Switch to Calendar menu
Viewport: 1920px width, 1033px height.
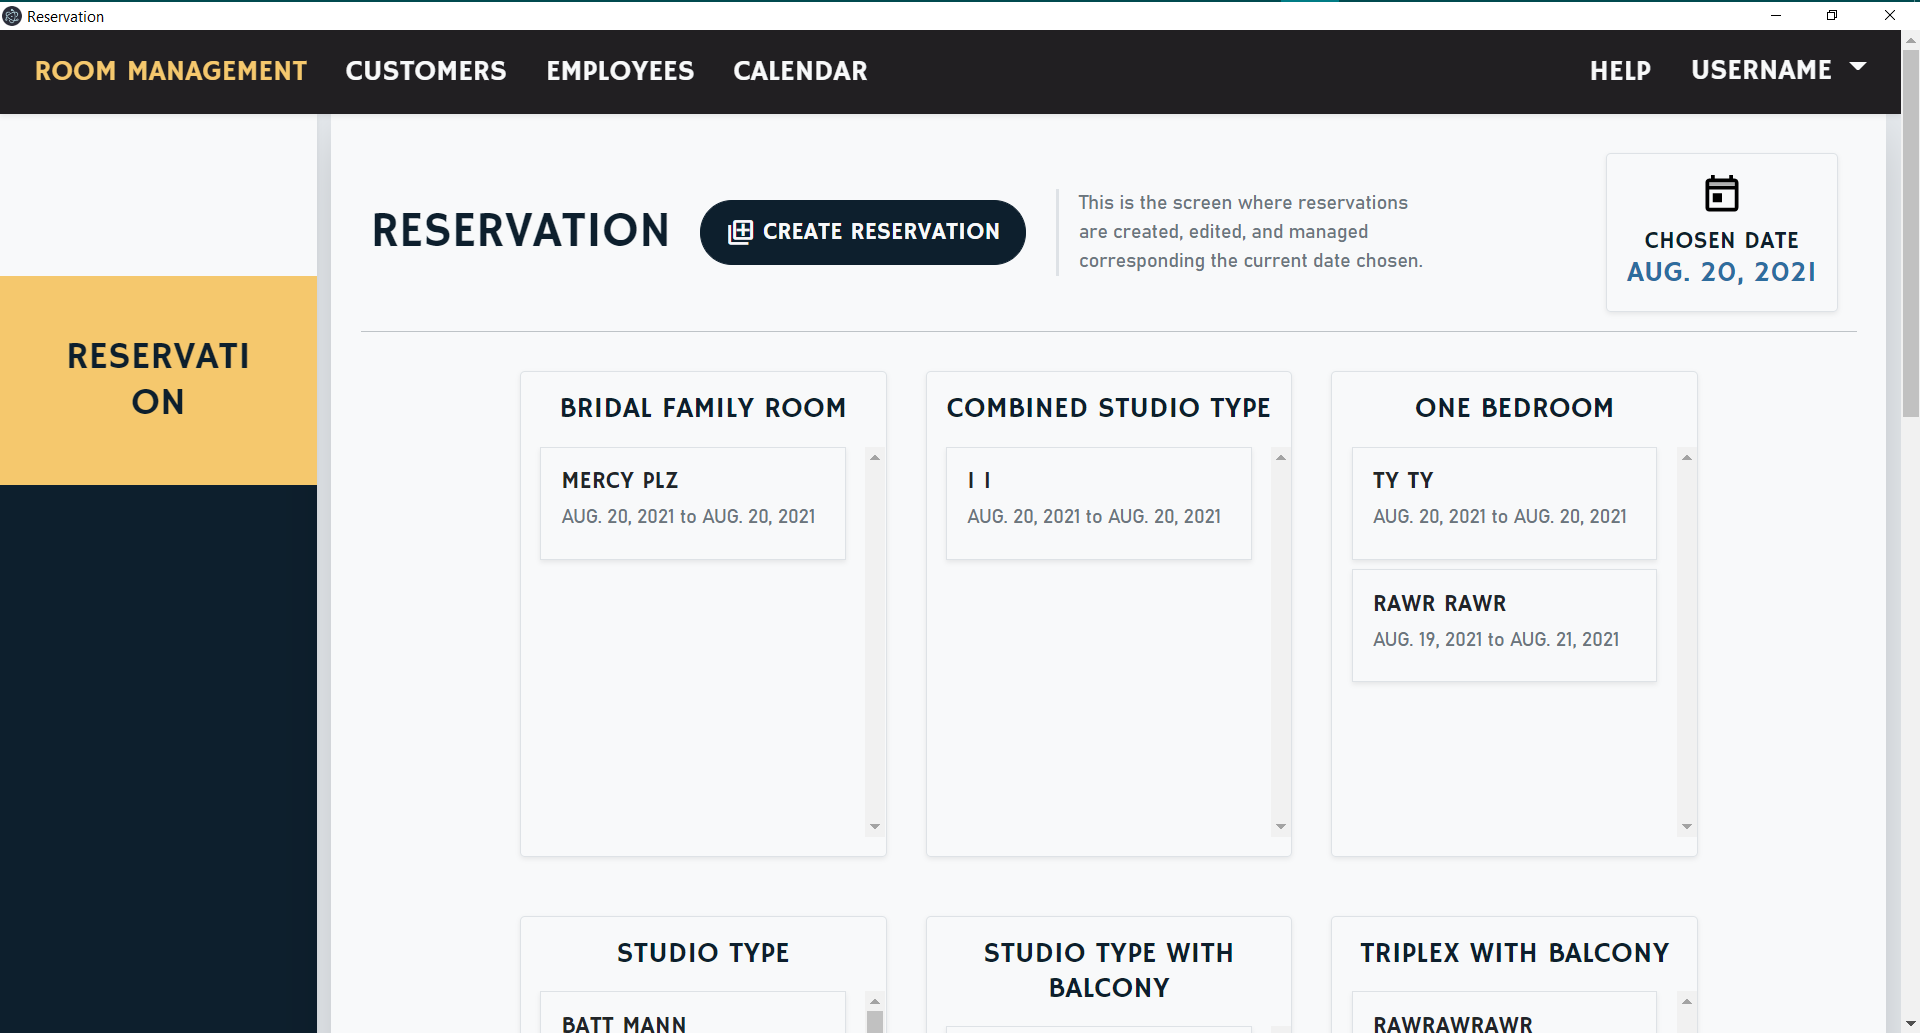[800, 71]
